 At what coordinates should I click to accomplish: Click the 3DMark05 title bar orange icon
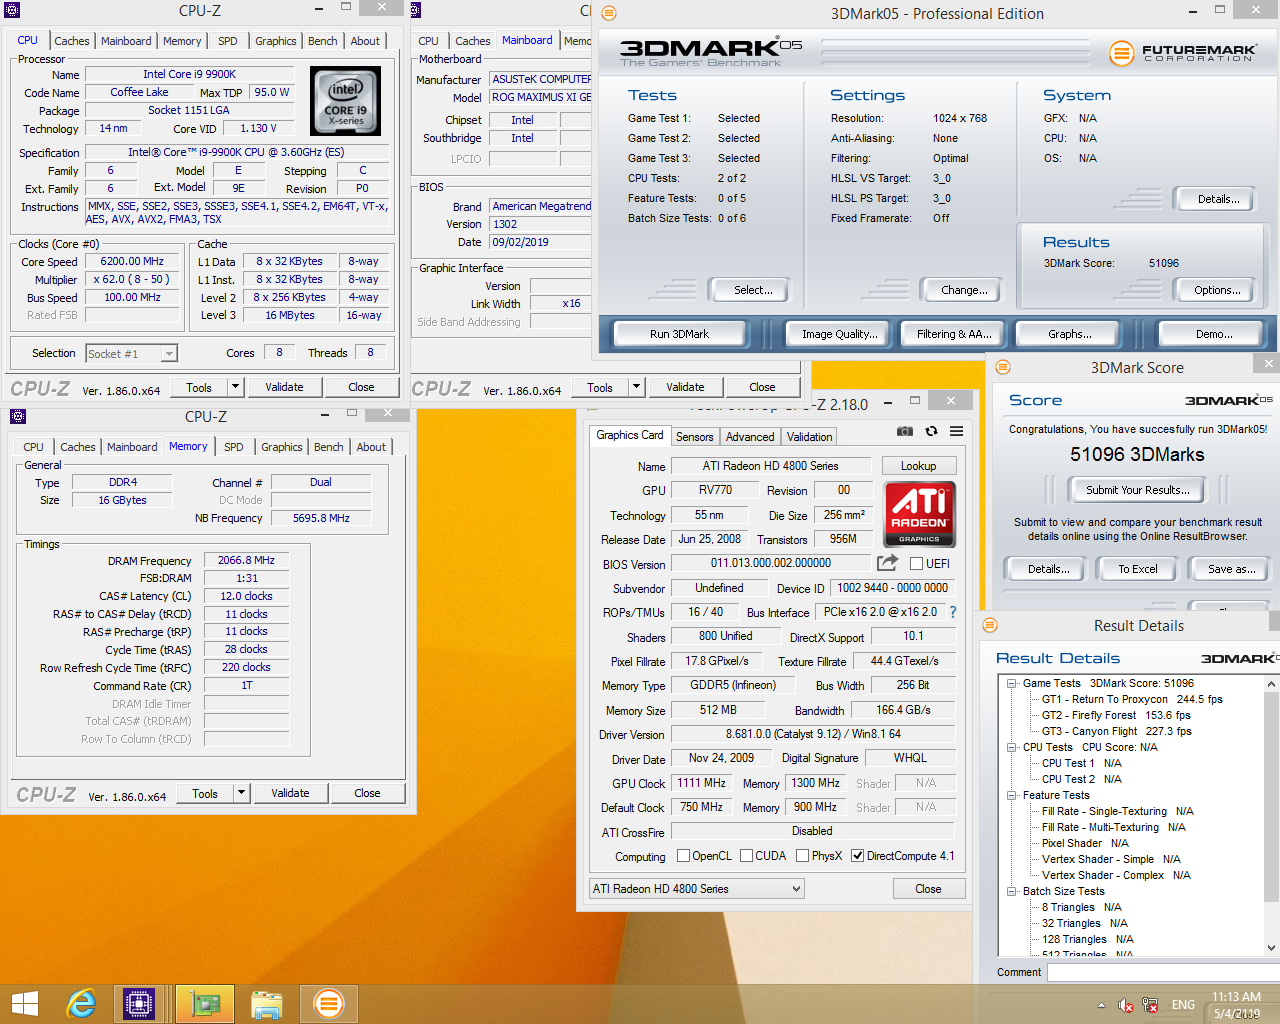coord(609,13)
